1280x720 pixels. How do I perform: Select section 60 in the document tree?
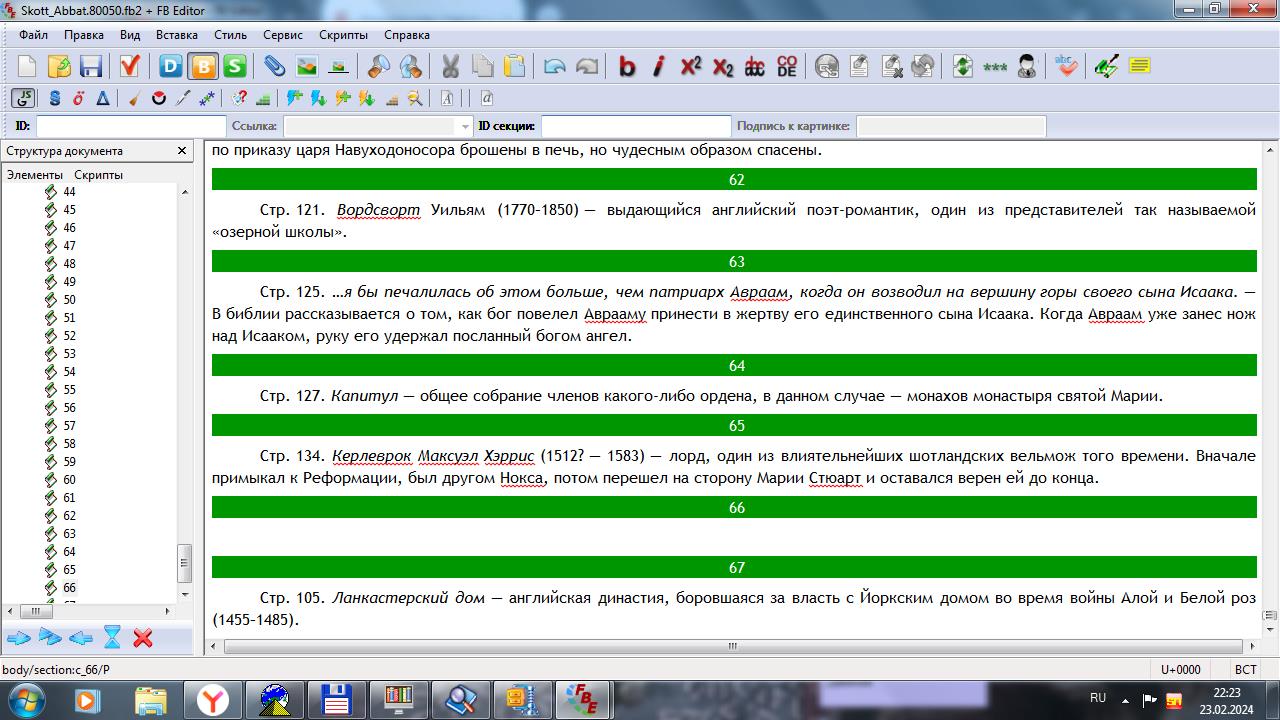tap(69, 479)
